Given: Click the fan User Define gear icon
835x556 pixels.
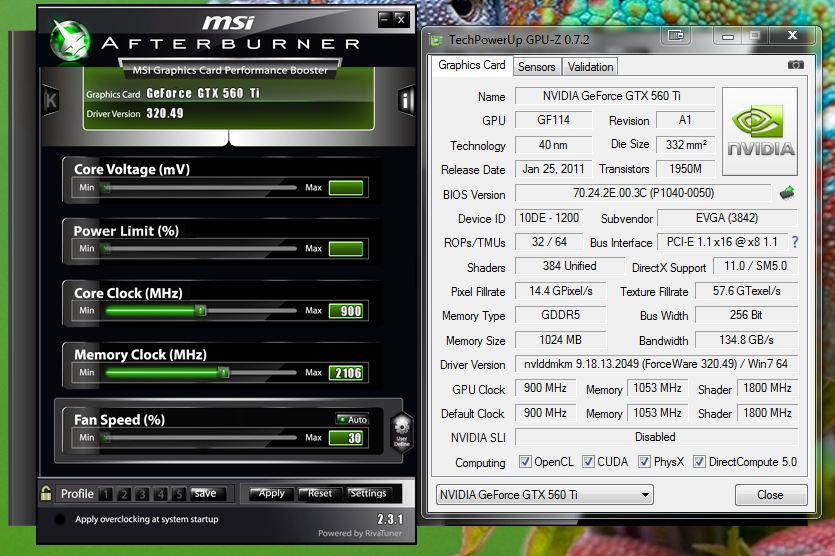Looking at the screenshot, I should tap(402, 432).
